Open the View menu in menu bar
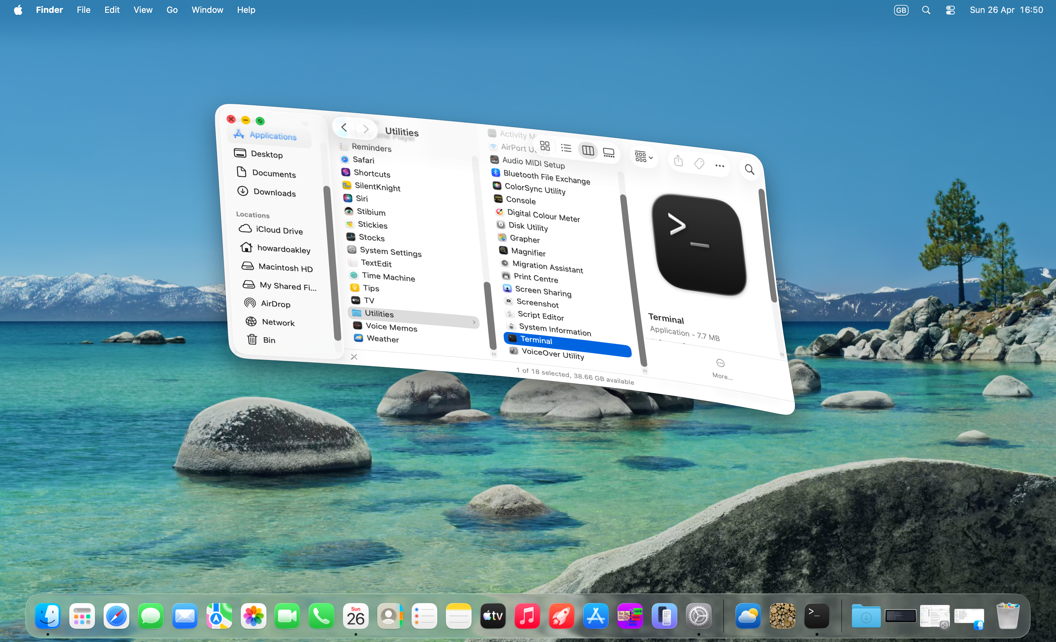 point(143,10)
